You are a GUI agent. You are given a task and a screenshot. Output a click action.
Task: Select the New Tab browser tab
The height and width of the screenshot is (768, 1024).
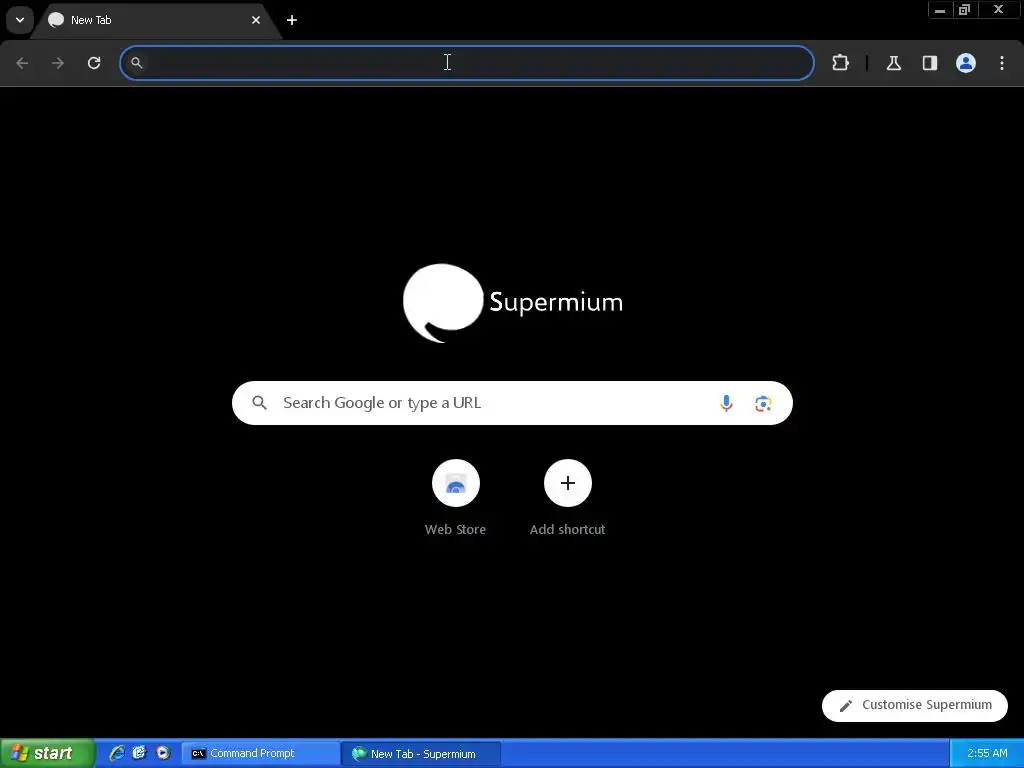(155, 20)
